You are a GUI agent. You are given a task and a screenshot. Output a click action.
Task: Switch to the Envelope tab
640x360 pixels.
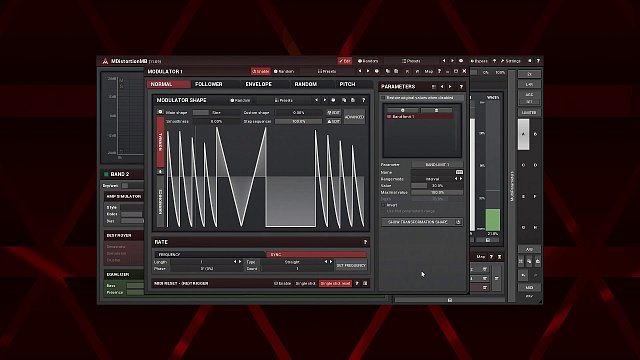(258, 84)
